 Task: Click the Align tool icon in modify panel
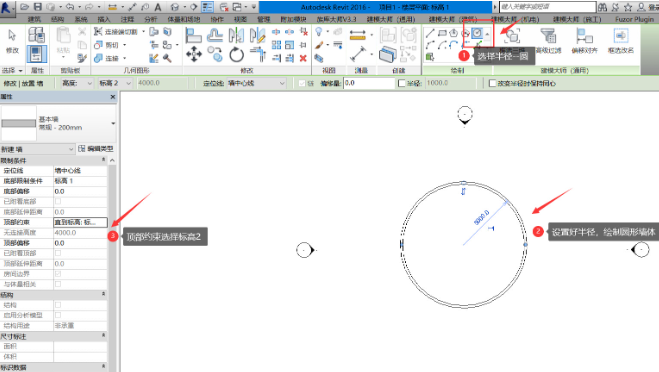[x=193, y=35]
